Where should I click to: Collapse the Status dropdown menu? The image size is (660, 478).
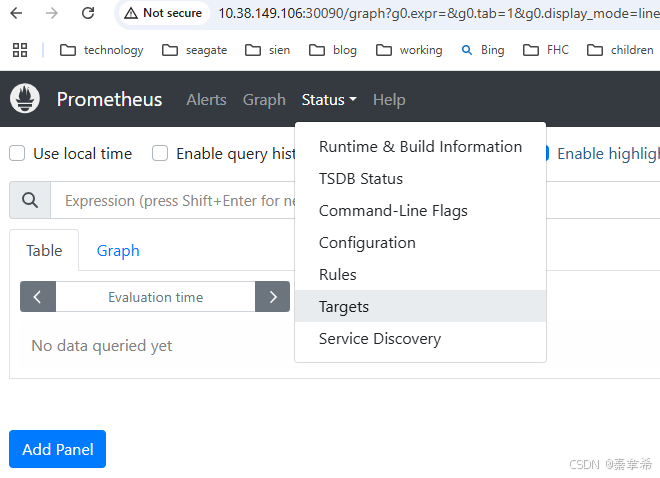pyautogui.click(x=329, y=100)
